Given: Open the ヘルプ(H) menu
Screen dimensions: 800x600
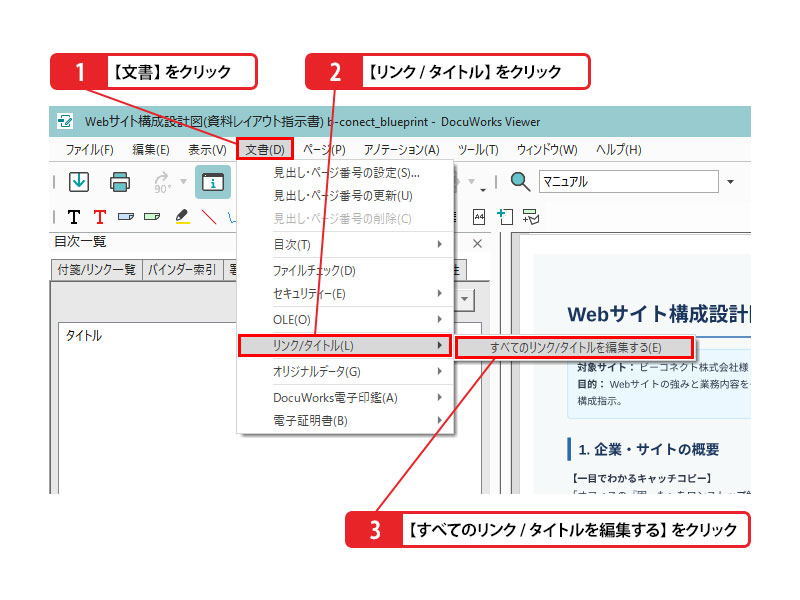Looking at the screenshot, I should [618, 149].
